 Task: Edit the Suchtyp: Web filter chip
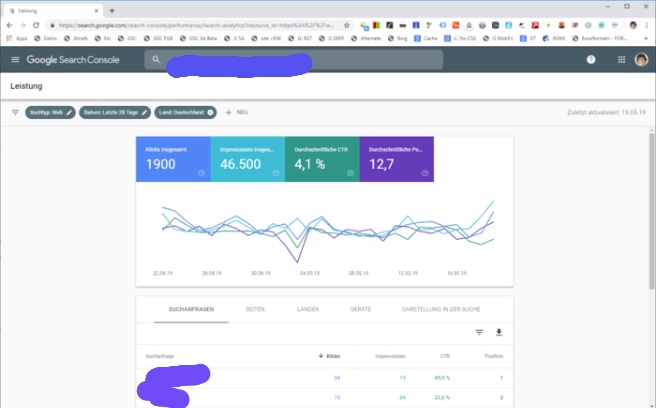[52, 112]
